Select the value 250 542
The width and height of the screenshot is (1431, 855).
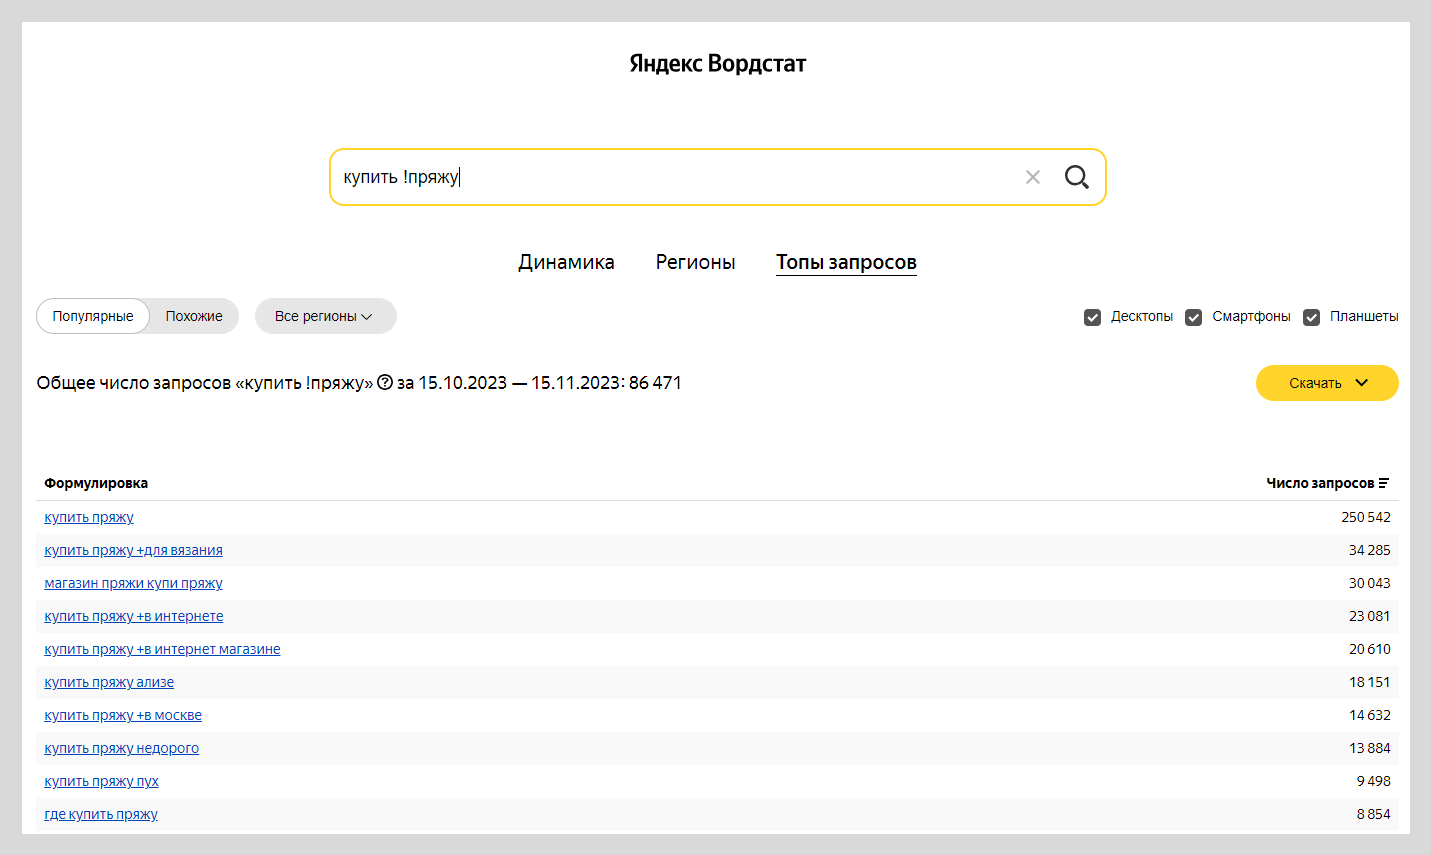coord(1366,517)
